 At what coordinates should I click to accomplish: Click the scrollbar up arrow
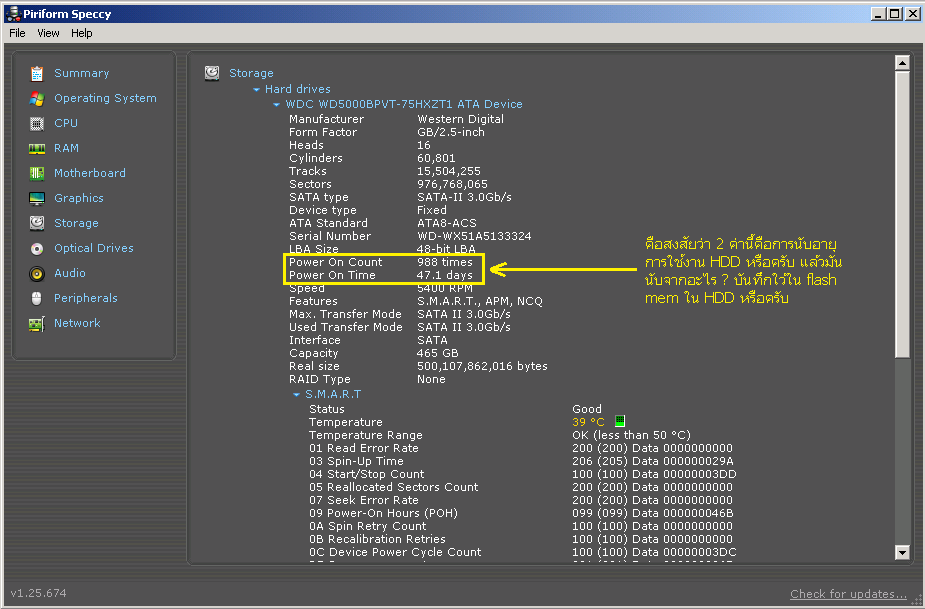coord(902,63)
